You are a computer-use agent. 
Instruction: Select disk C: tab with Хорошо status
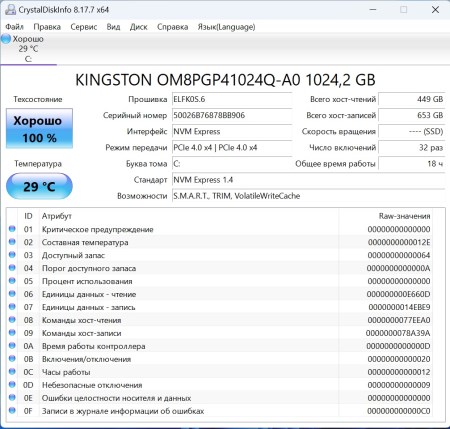tap(28, 49)
